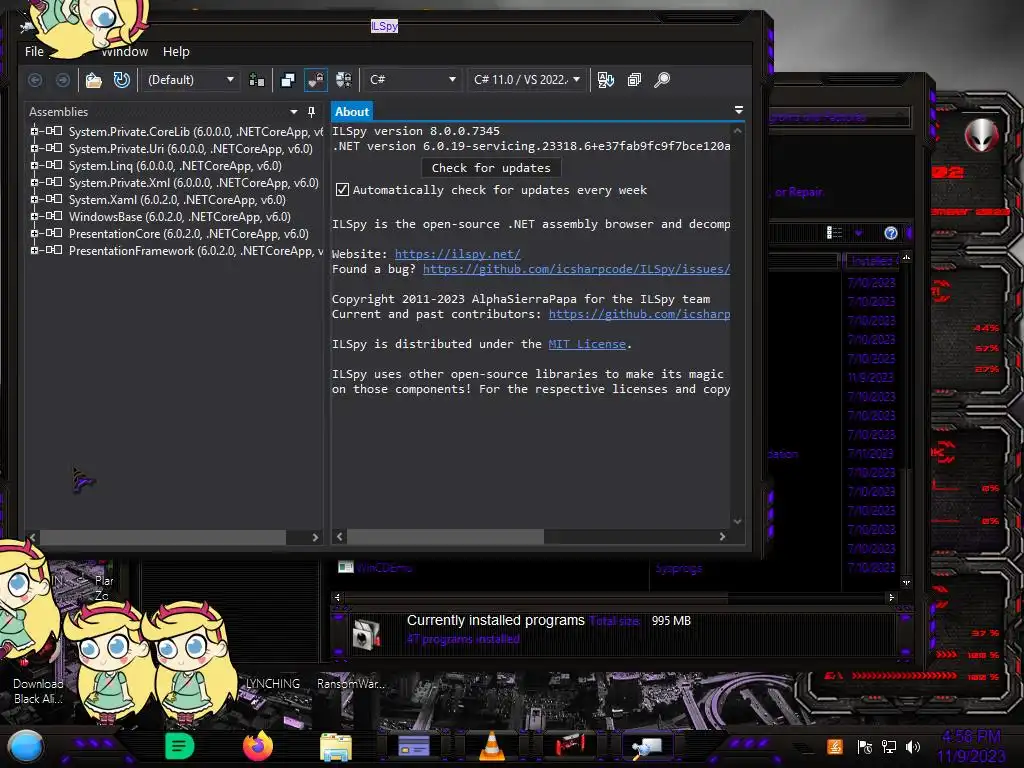Open an assembly with the folder icon

(x=94, y=80)
